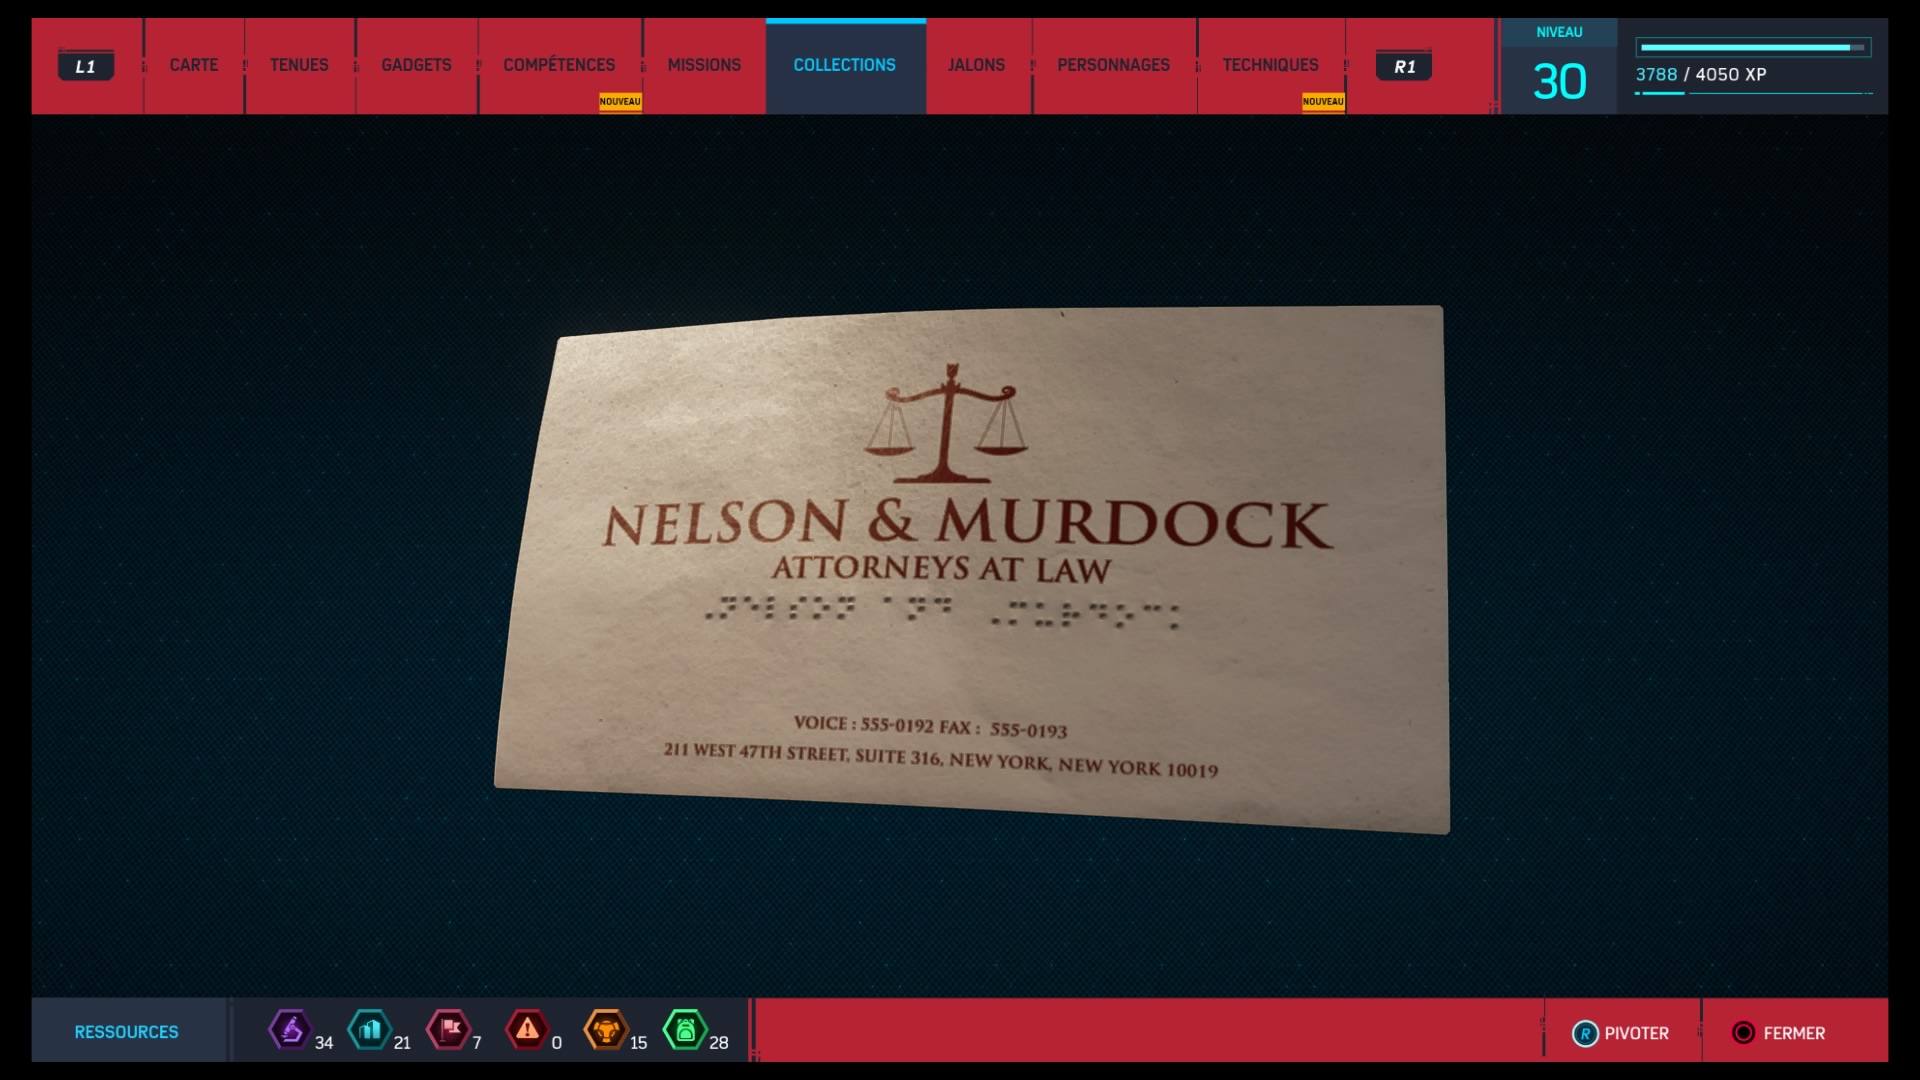Open the Techniques tab
The width and height of the screenshot is (1920, 1080).
(1270, 65)
